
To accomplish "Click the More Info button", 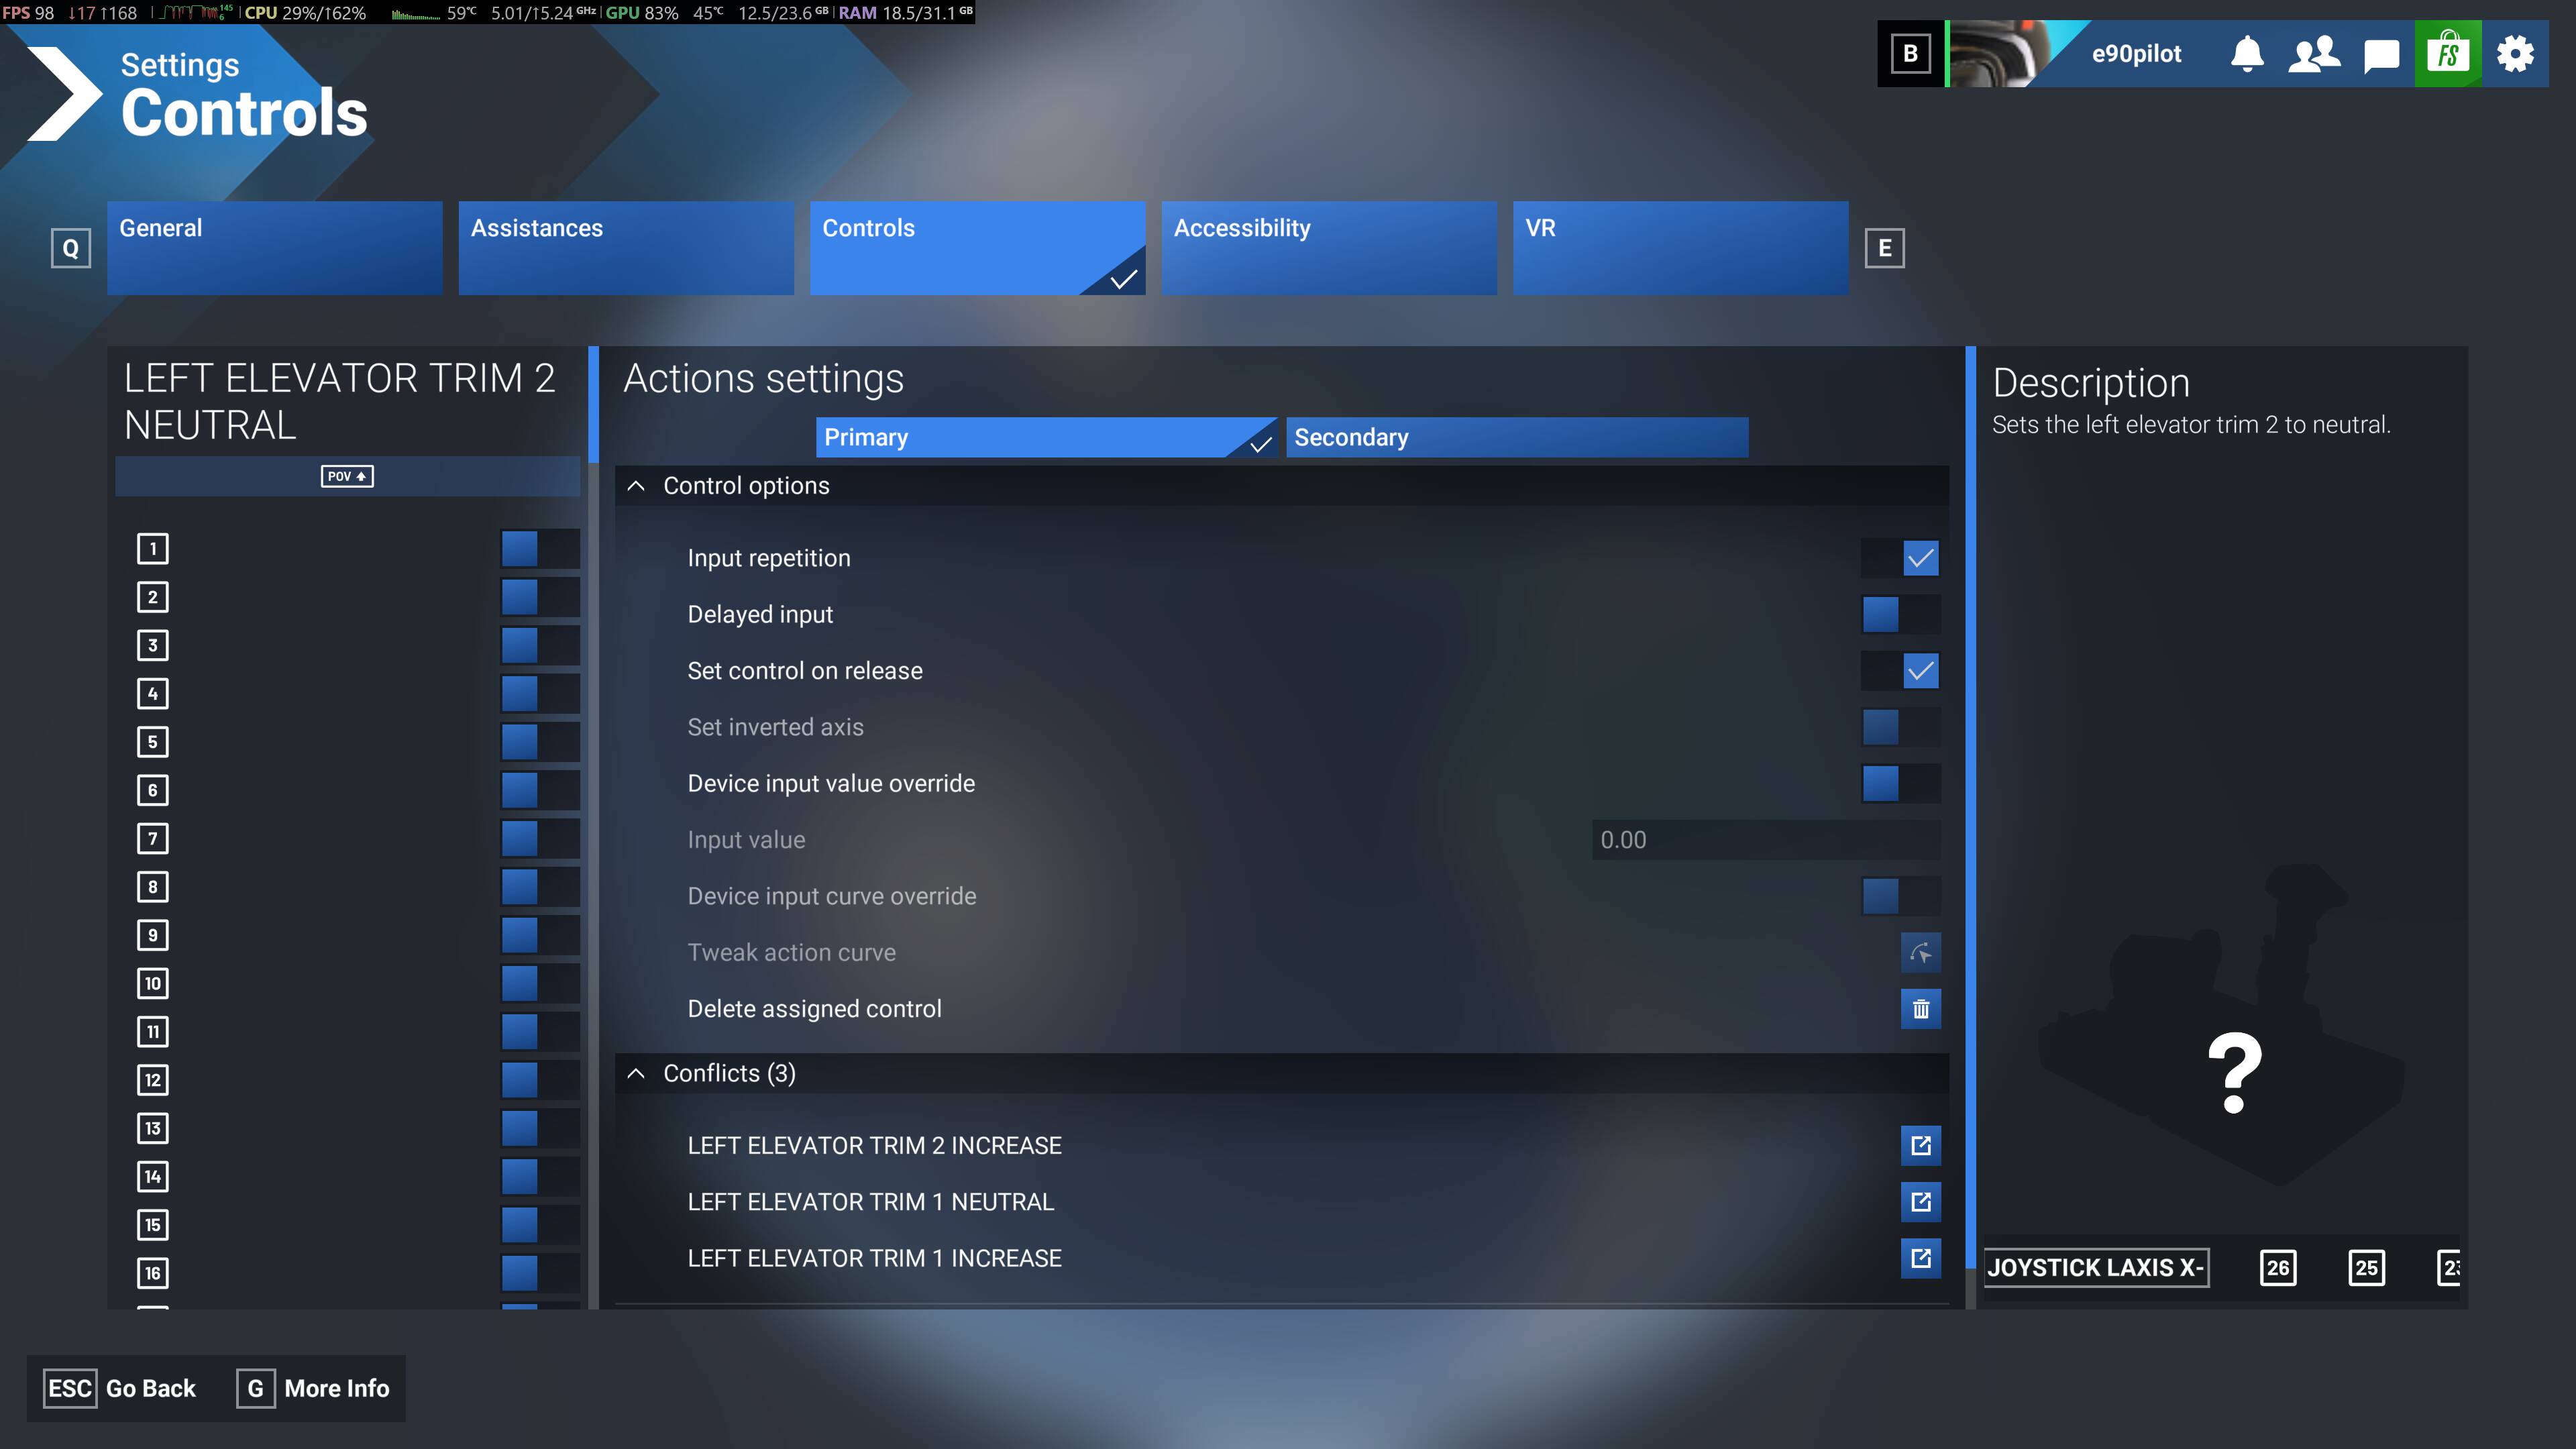I will pos(314,1388).
